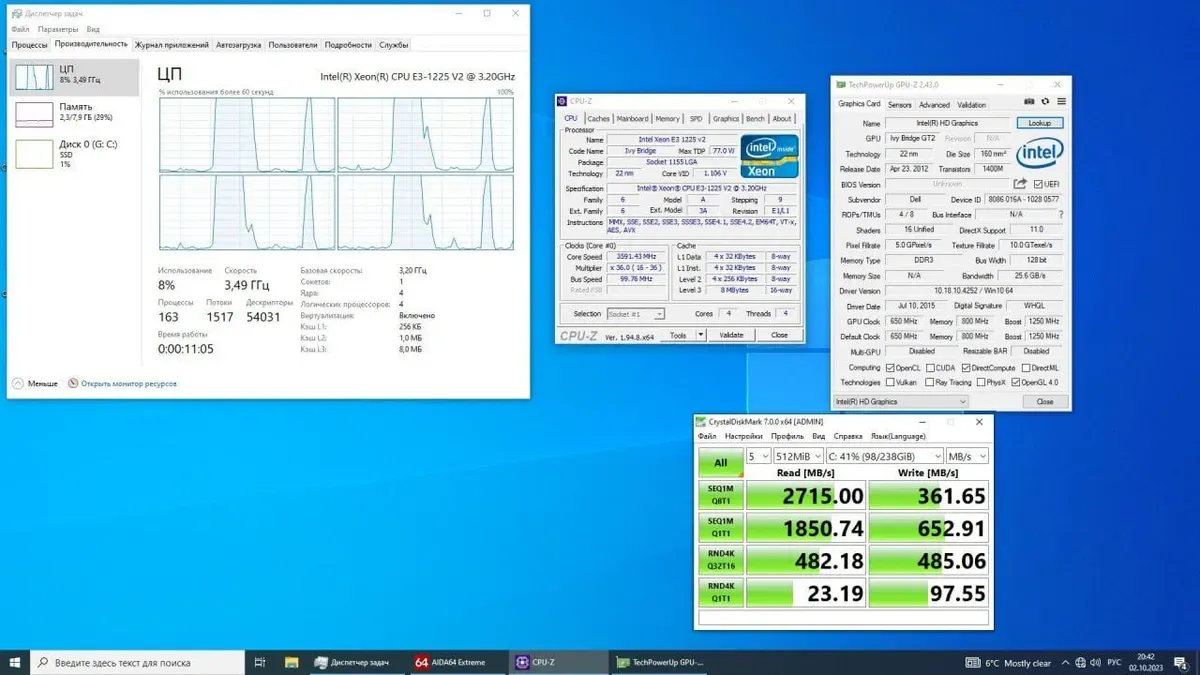Switch to the Sensors tab in GPU-Z
Image resolution: width=1200 pixels, height=675 pixels.
pyautogui.click(x=900, y=104)
